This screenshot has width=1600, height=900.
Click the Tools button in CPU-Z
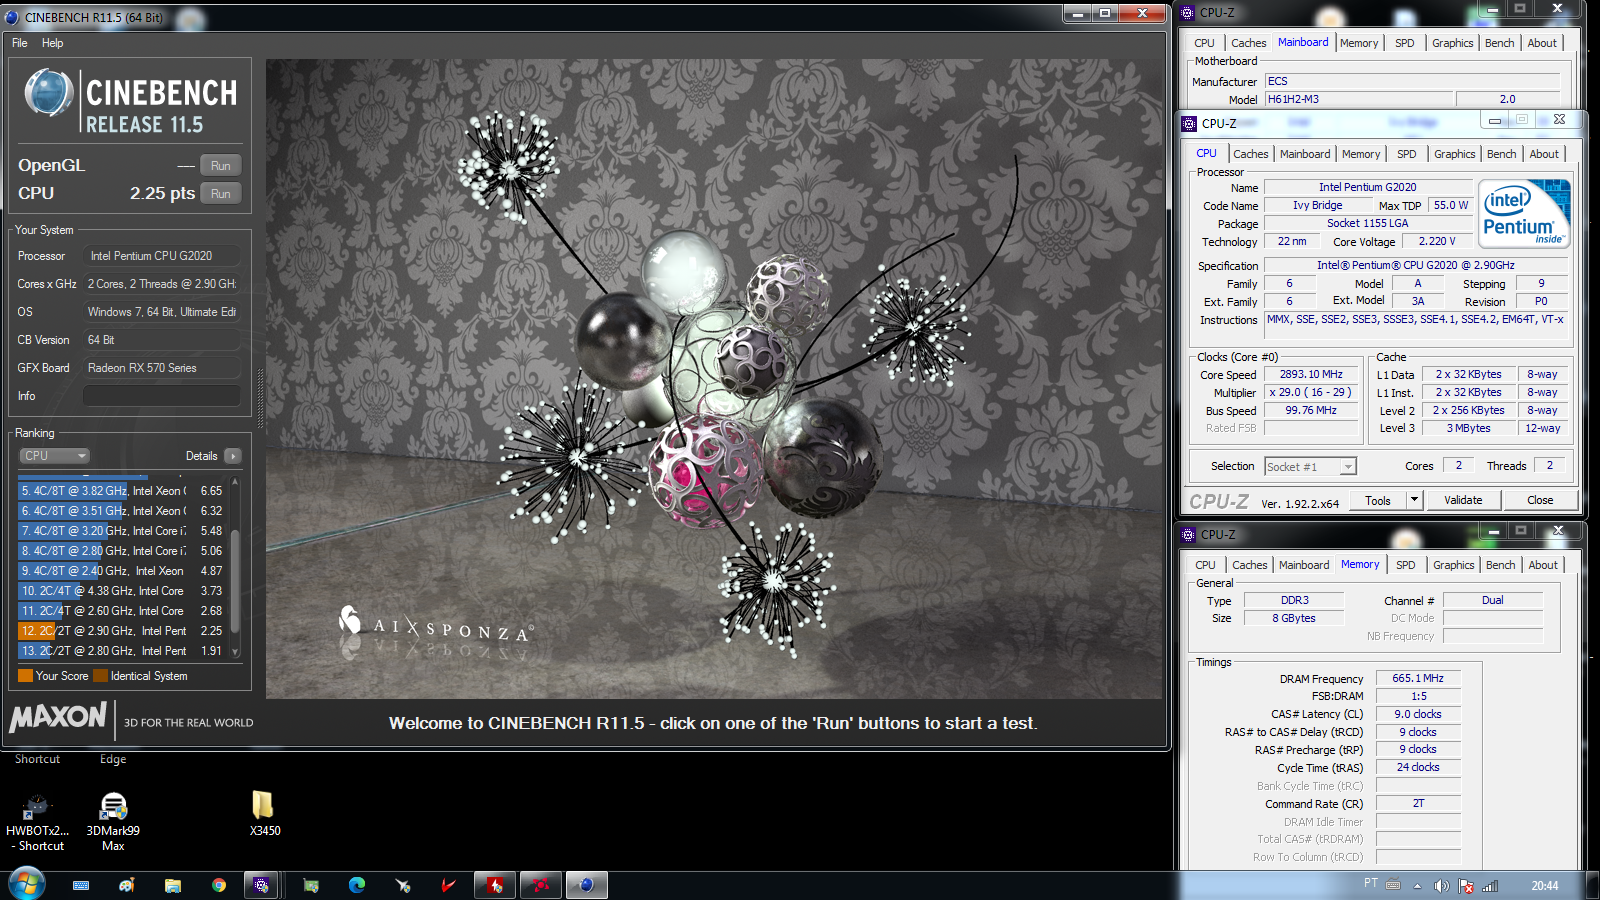(1378, 500)
